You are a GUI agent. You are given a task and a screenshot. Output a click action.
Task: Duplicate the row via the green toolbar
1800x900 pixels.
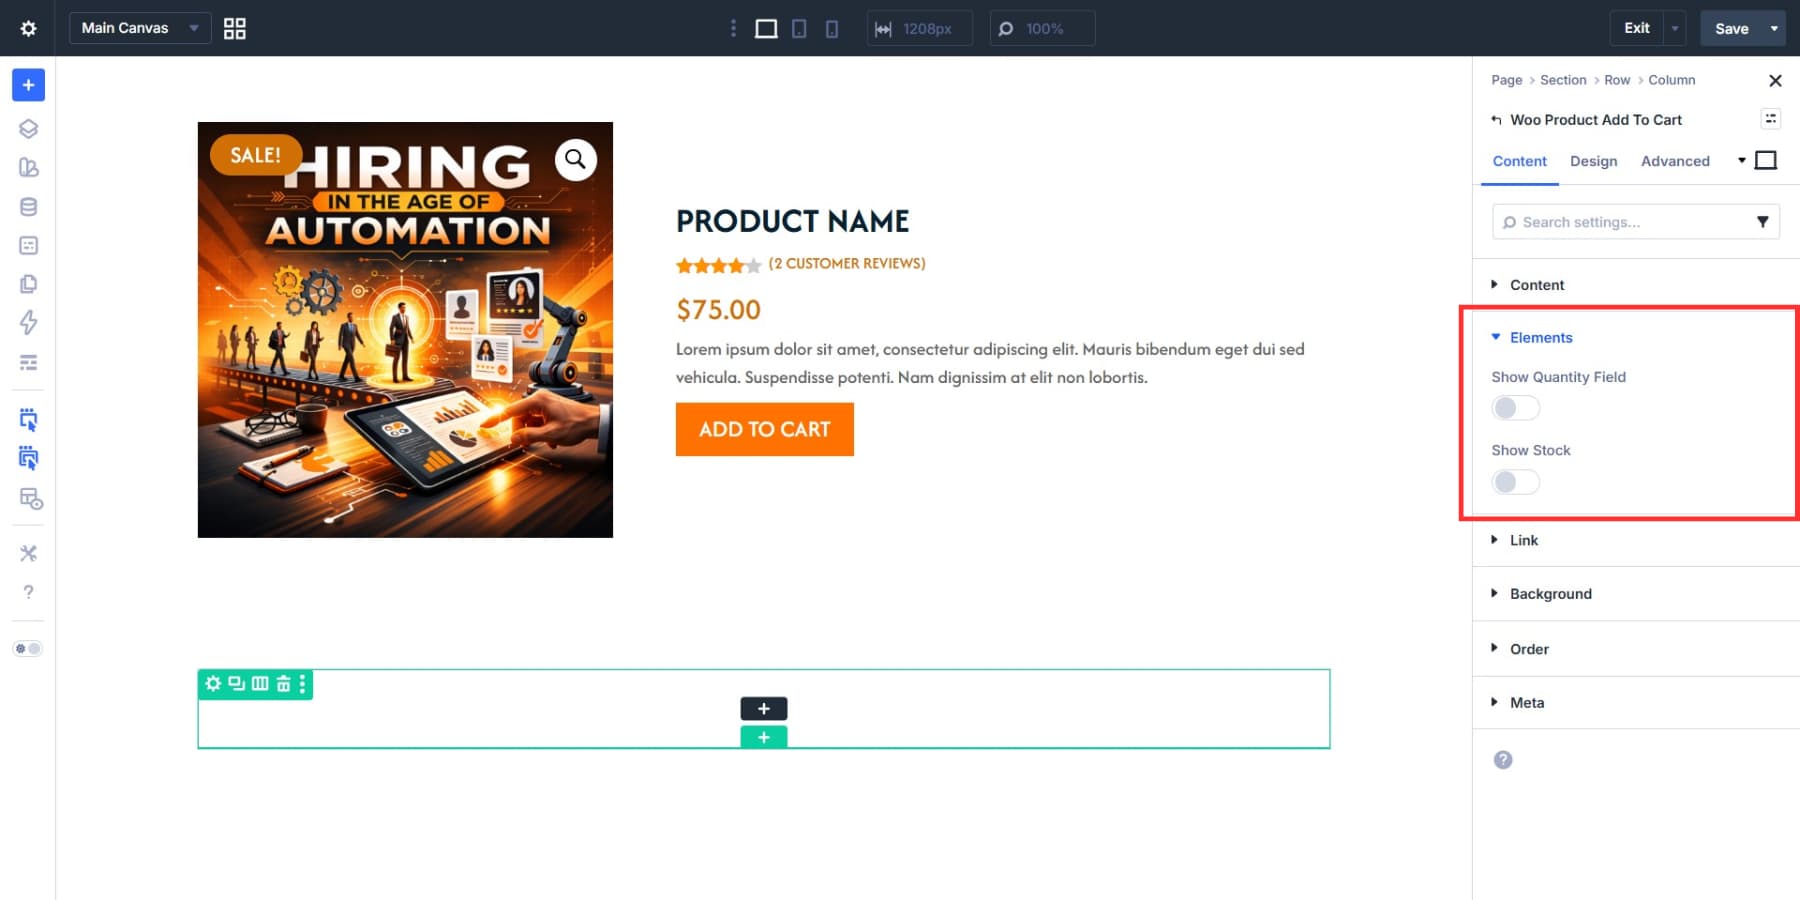tap(235, 684)
